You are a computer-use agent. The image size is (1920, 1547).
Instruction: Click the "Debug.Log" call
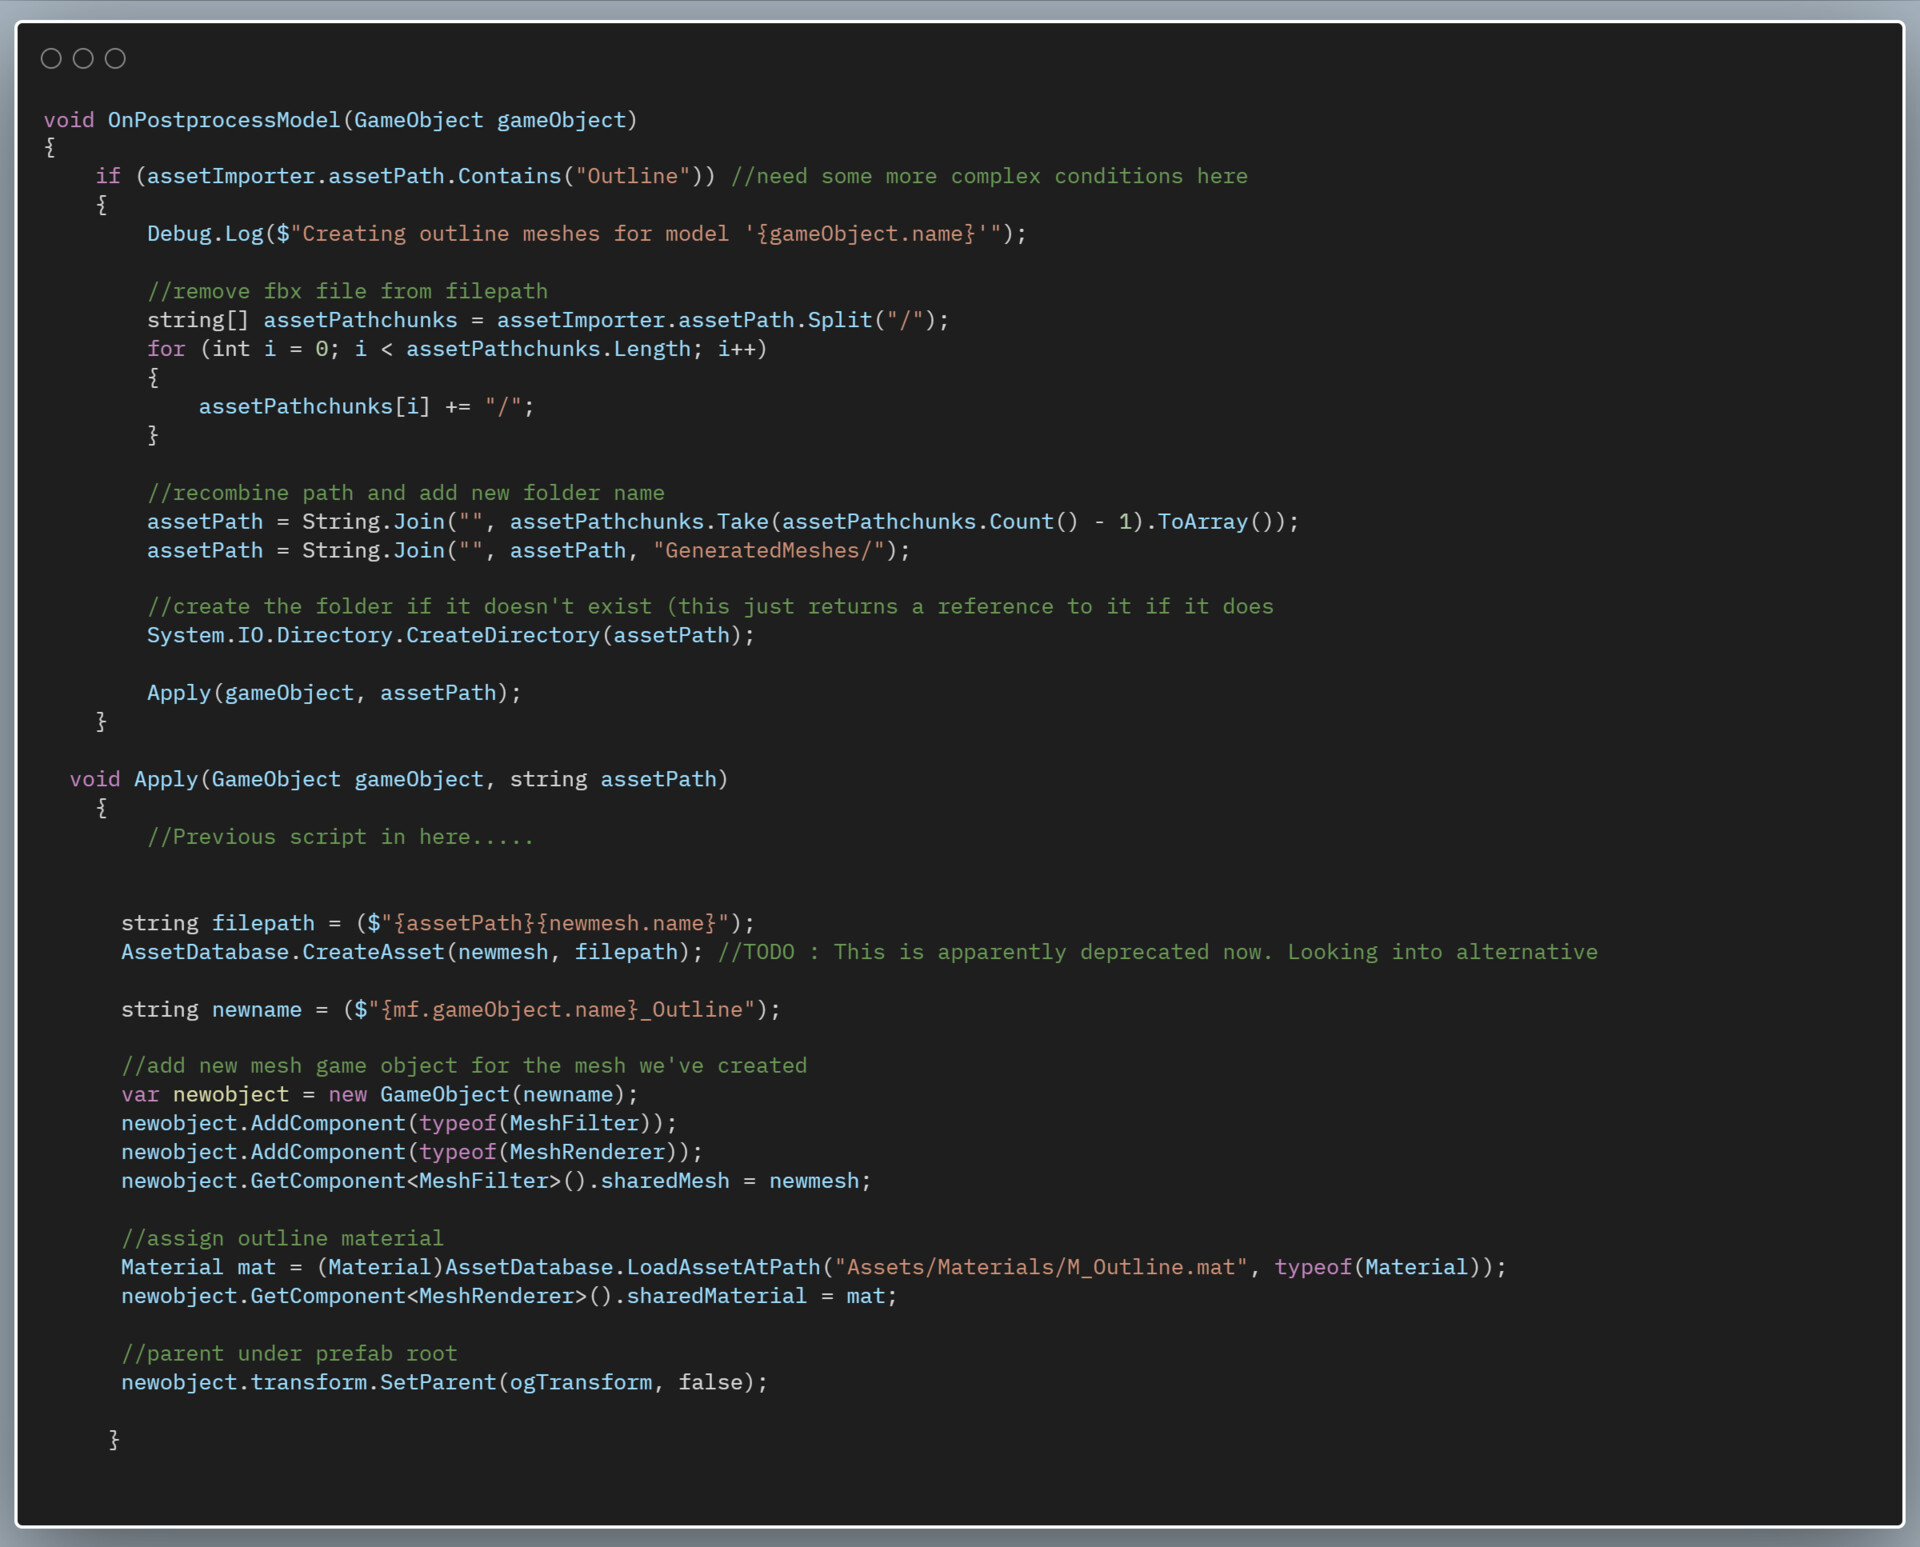pos(205,234)
